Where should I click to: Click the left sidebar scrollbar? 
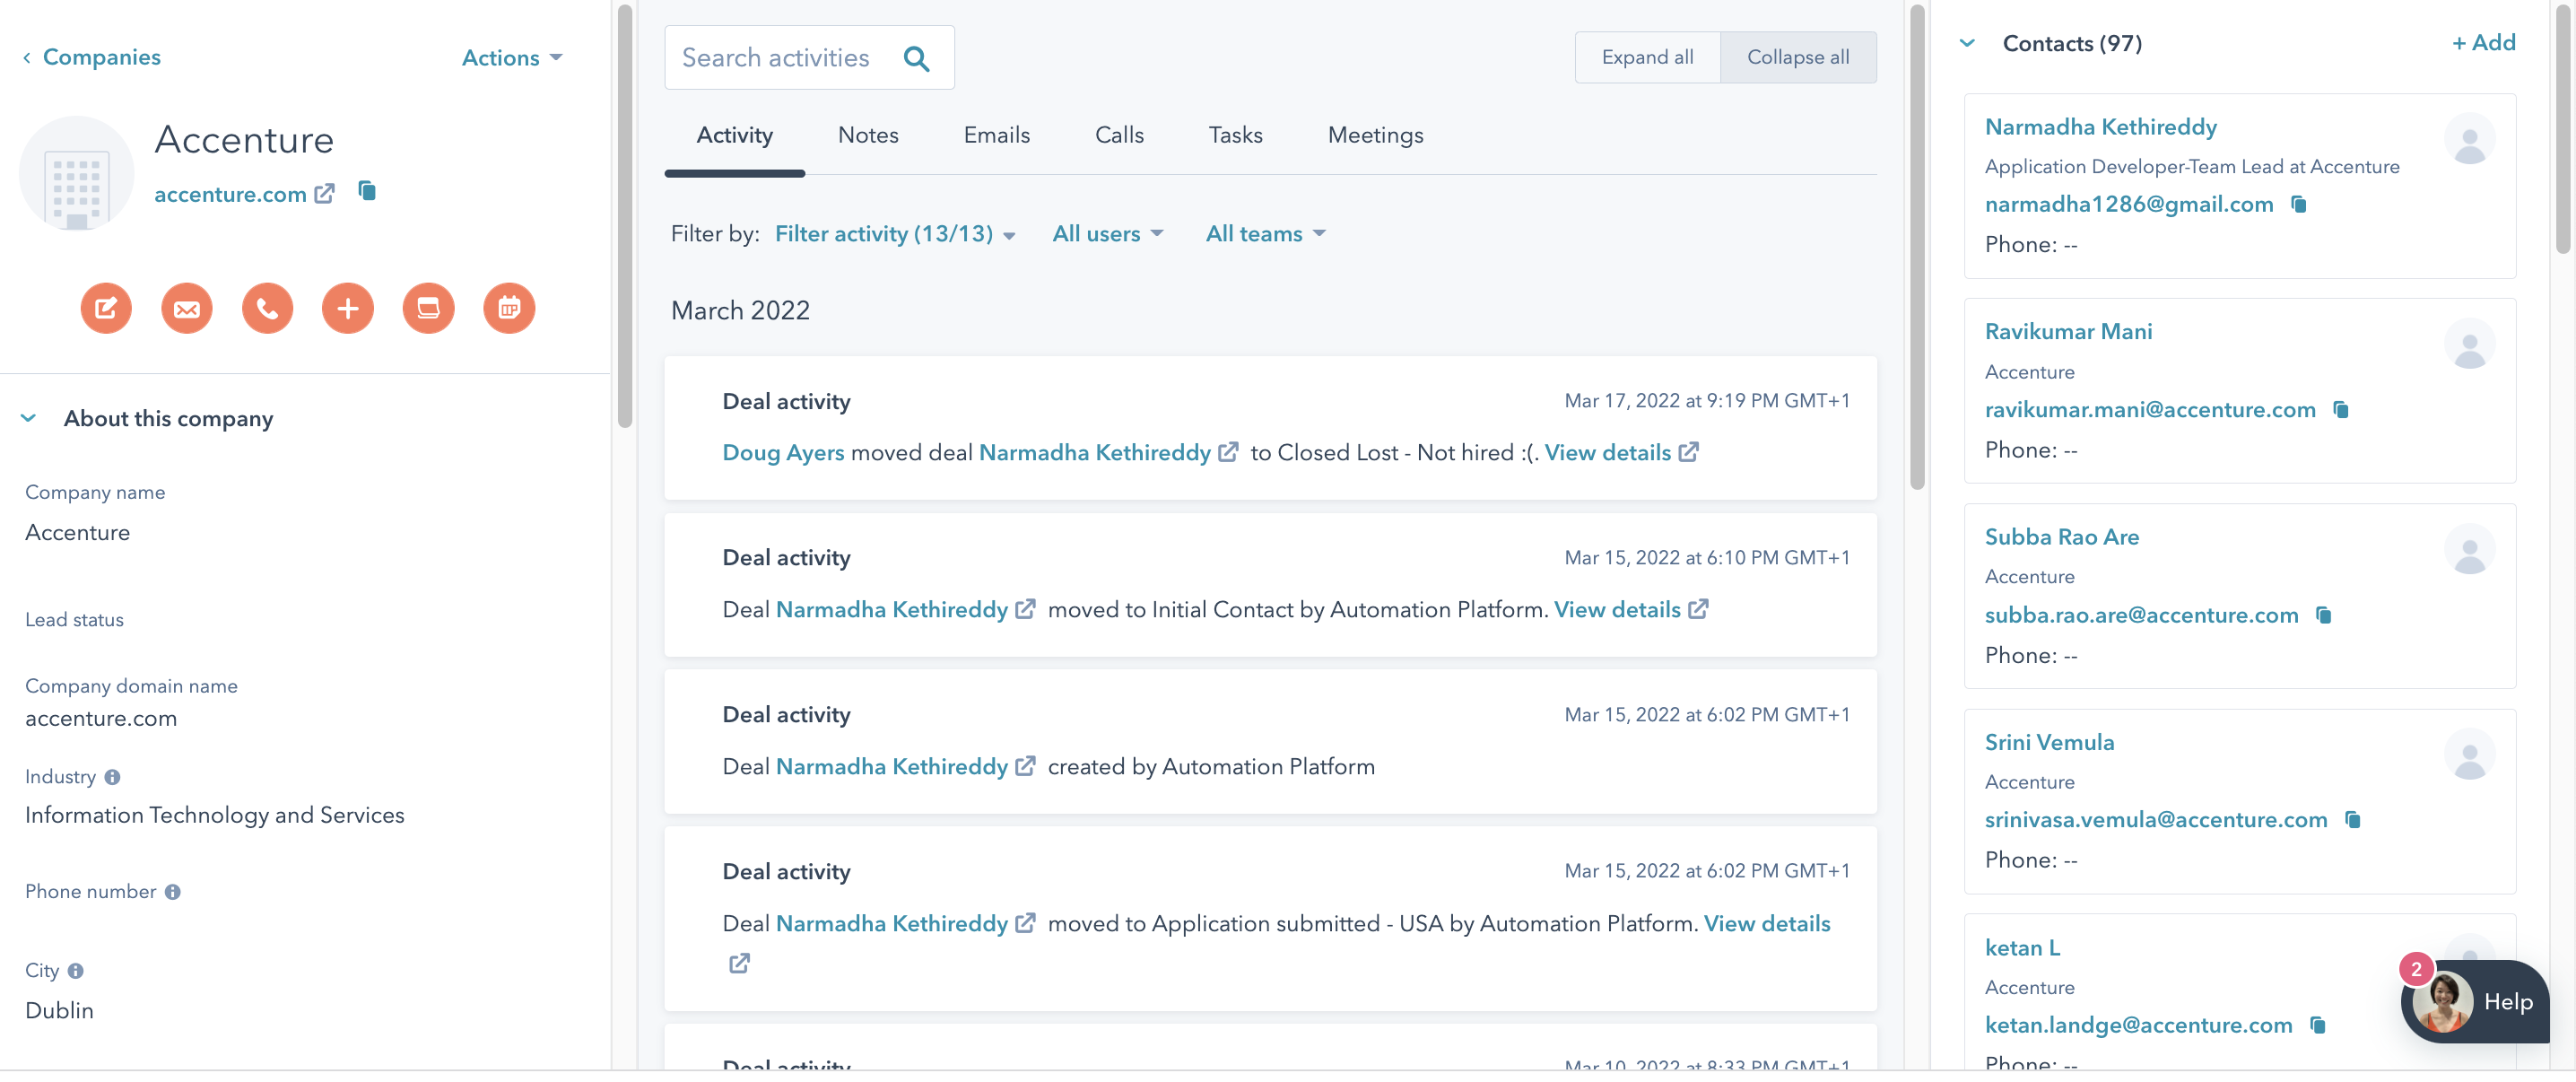[625, 215]
